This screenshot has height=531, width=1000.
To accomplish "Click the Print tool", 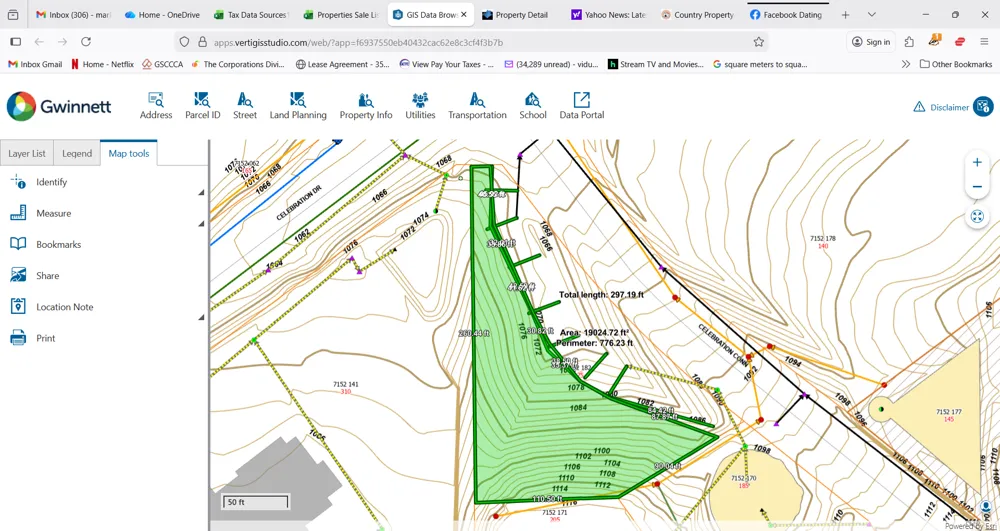I will tap(45, 338).
